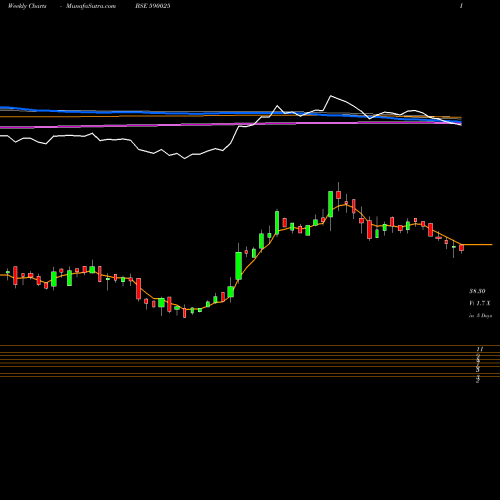Click the "11" label above the orange lines
This screenshot has width=500, height=500.
point(480,349)
